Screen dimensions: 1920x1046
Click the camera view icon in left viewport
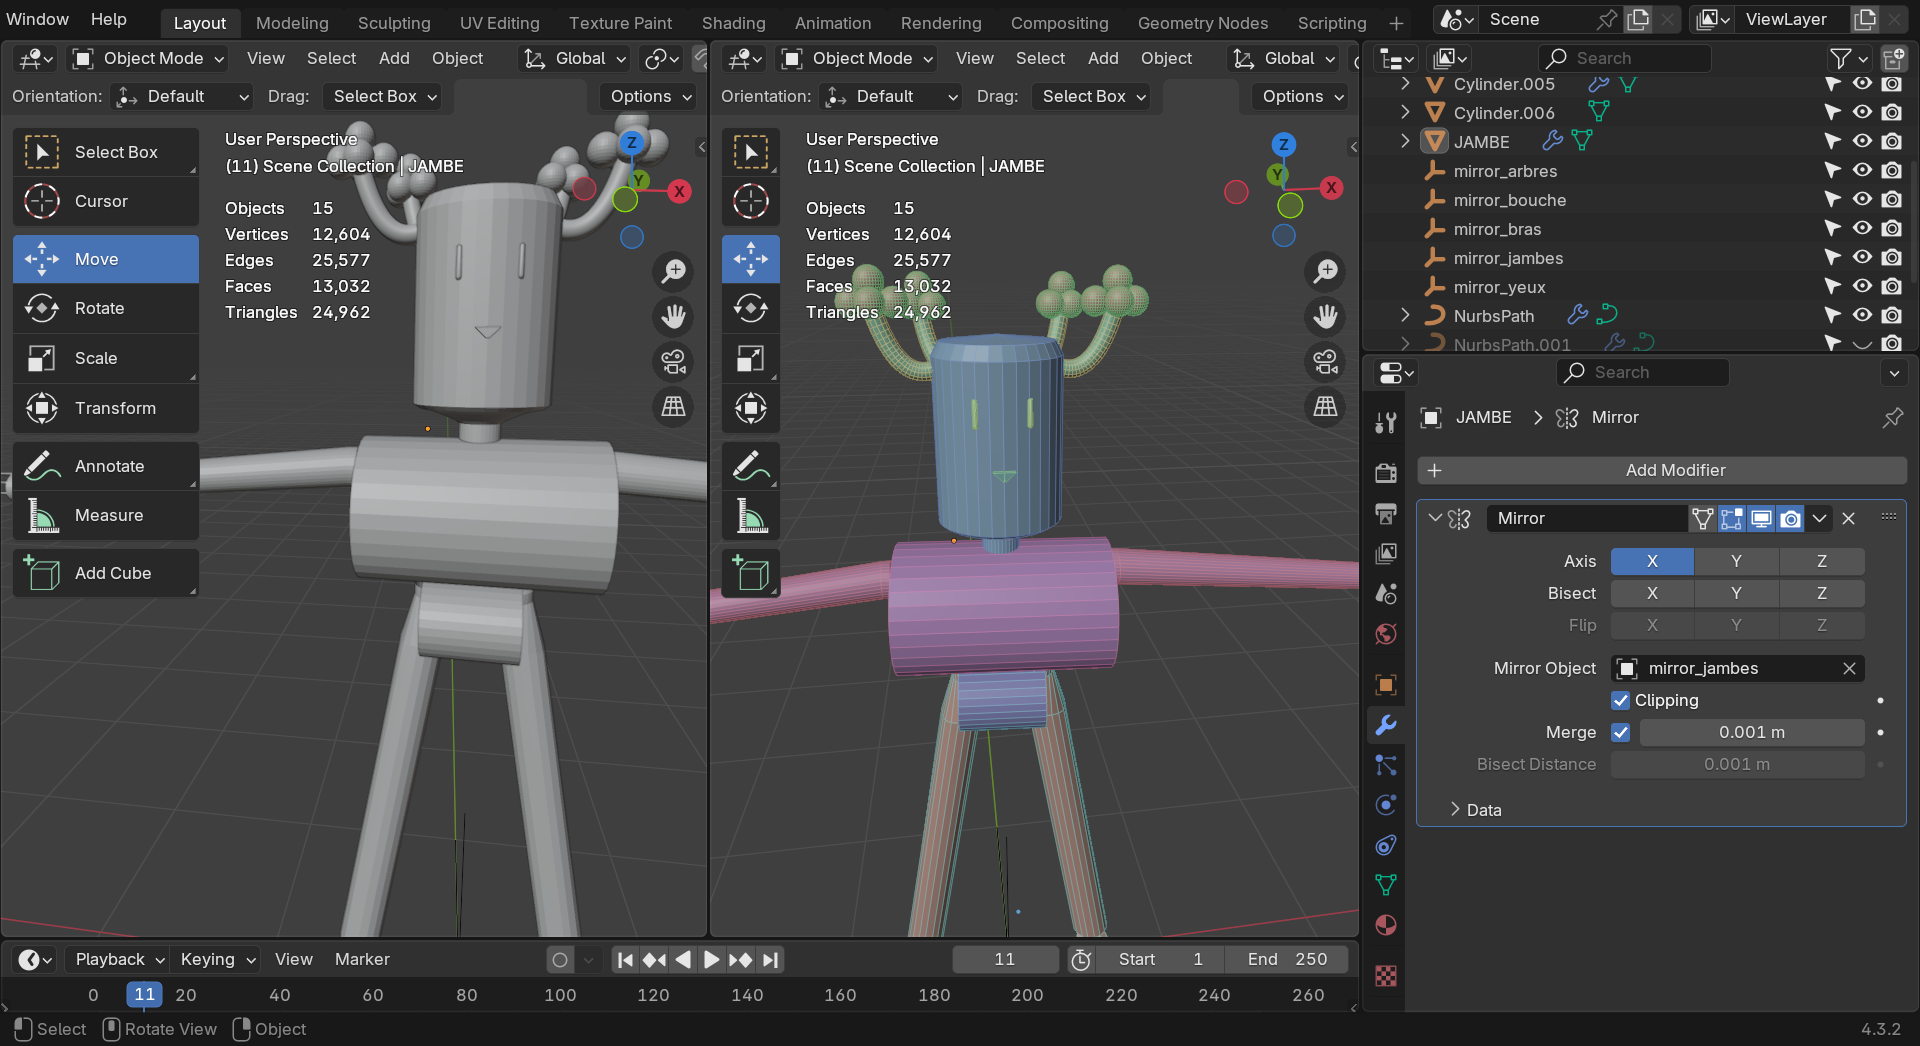[x=673, y=362]
